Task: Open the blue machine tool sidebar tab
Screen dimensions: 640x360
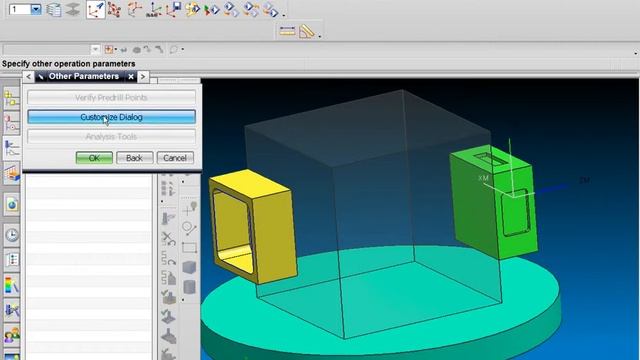Action: point(12,310)
